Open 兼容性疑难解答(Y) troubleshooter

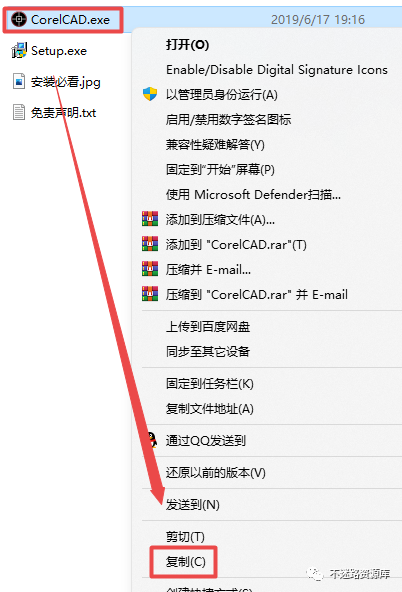pyautogui.click(x=215, y=145)
